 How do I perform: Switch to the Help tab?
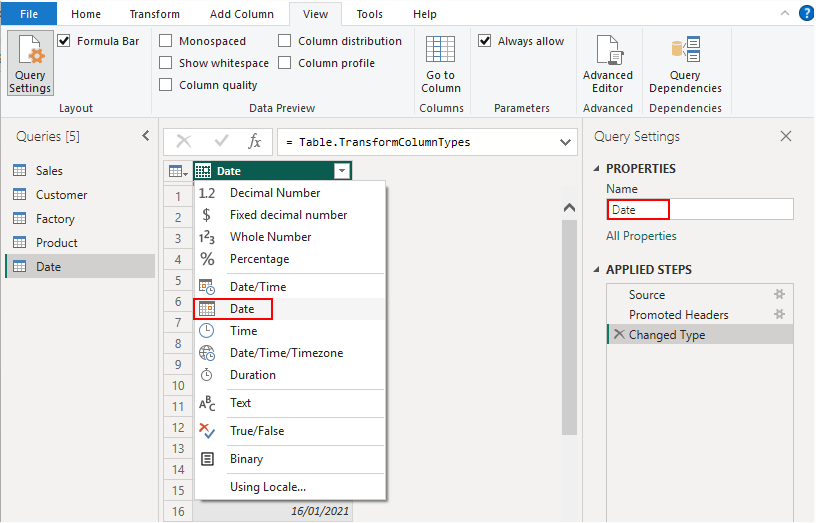[x=425, y=14]
